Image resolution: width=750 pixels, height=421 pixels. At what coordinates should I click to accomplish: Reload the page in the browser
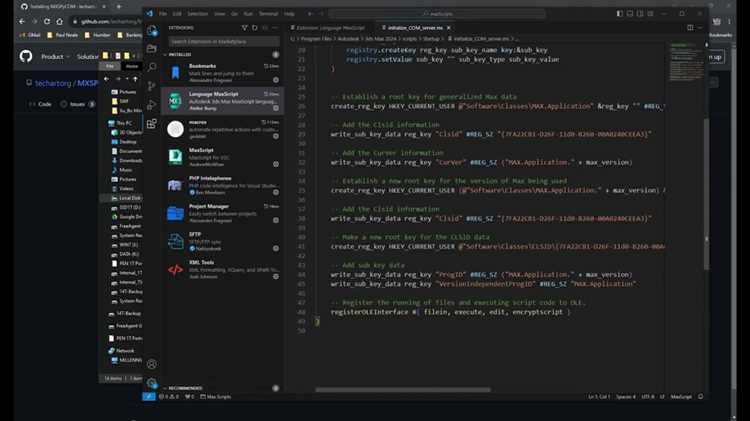[47, 22]
